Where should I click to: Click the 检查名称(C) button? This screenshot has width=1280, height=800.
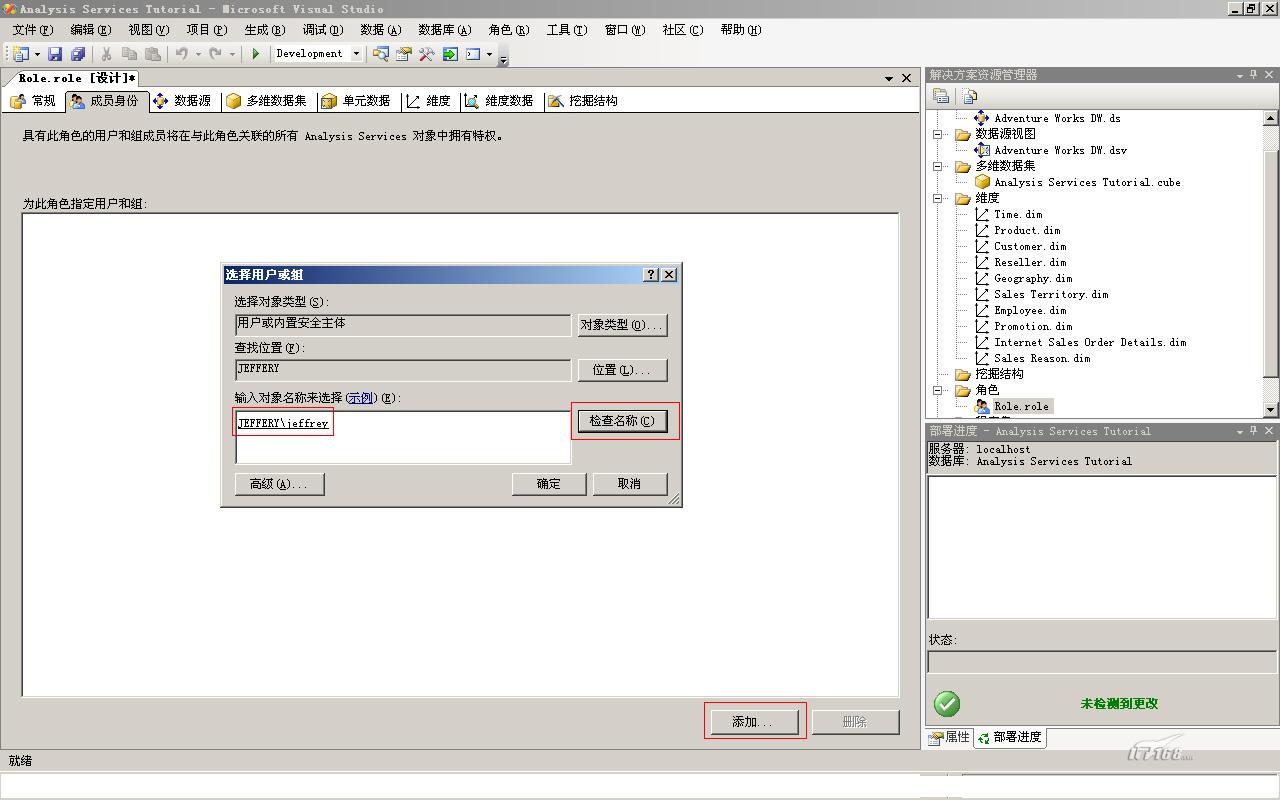(622, 421)
